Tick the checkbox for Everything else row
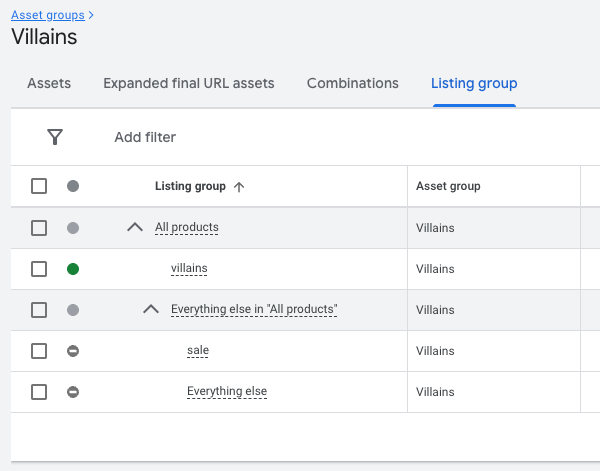Image resolution: width=600 pixels, height=471 pixels. point(39,392)
